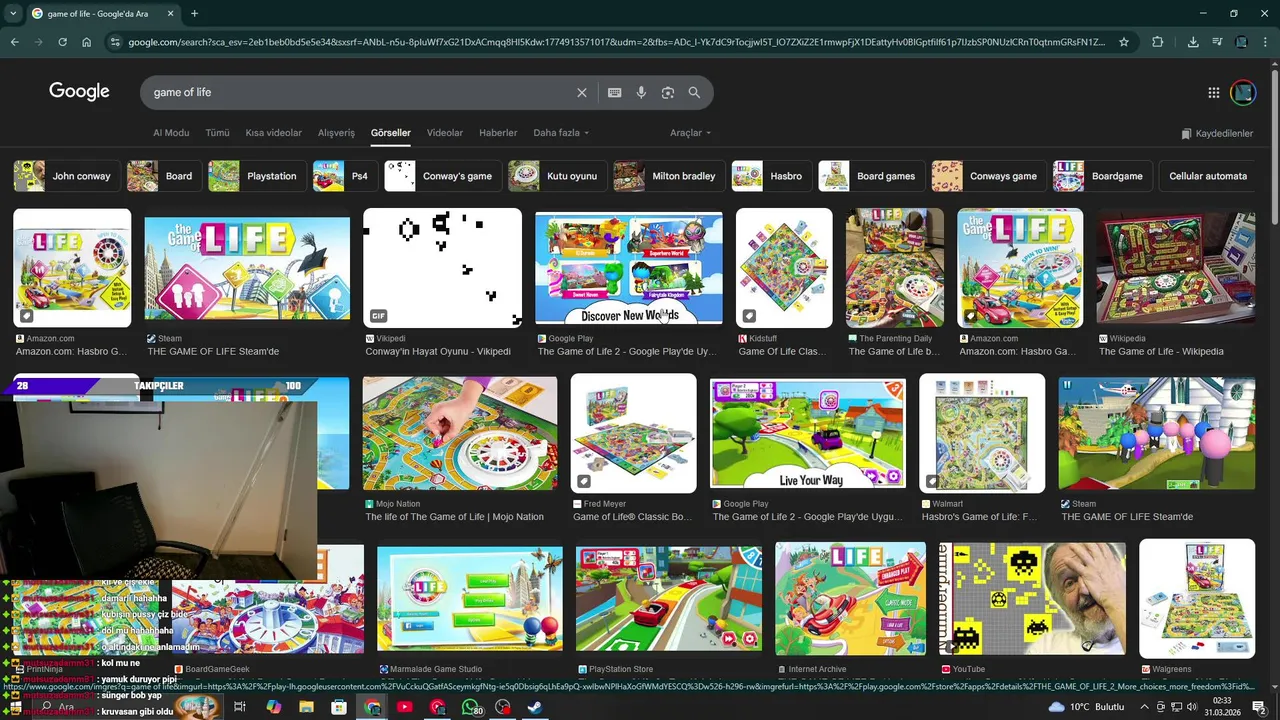Open the media controls icon in Chrome toolbar
The image size is (1280, 720).
point(1217,42)
